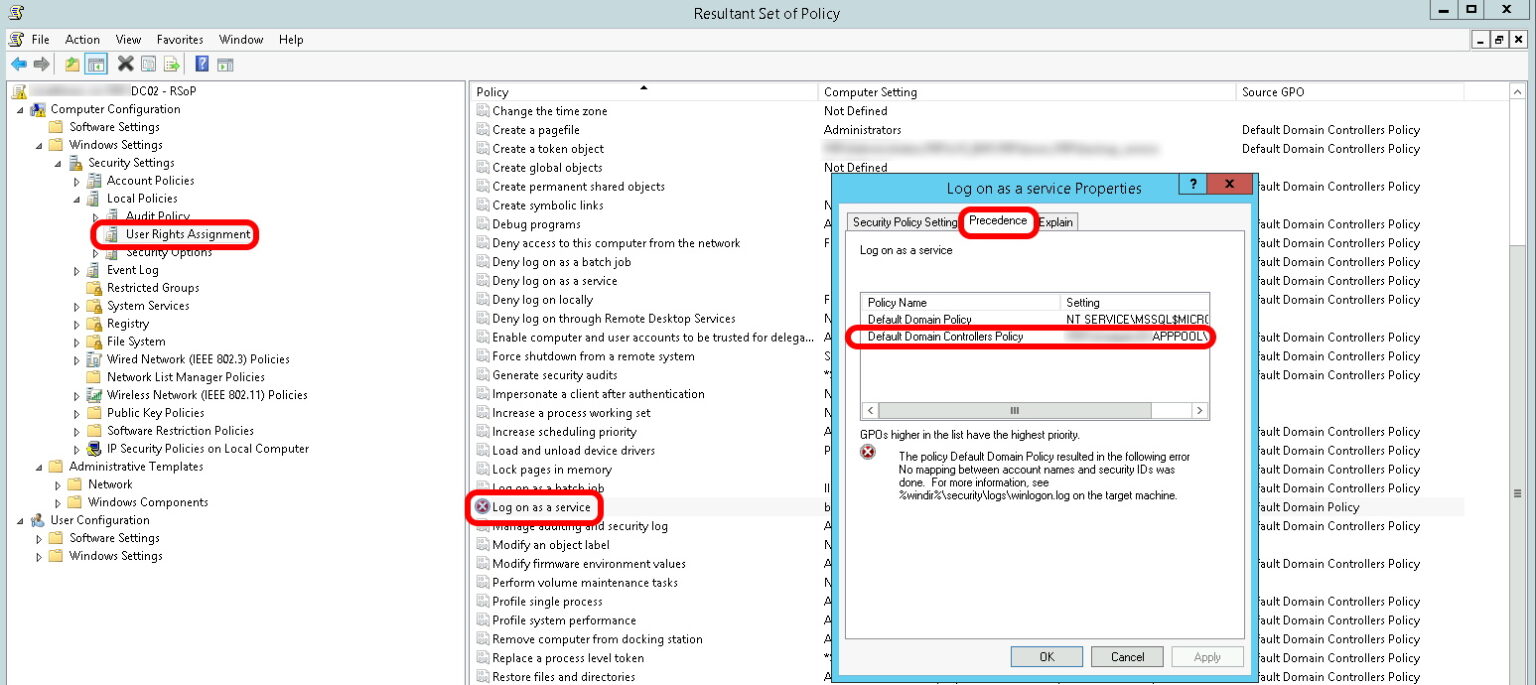Navigate back using the blue Back arrow icon
This screenshot has height=685, width=1536.
[17, 63]
